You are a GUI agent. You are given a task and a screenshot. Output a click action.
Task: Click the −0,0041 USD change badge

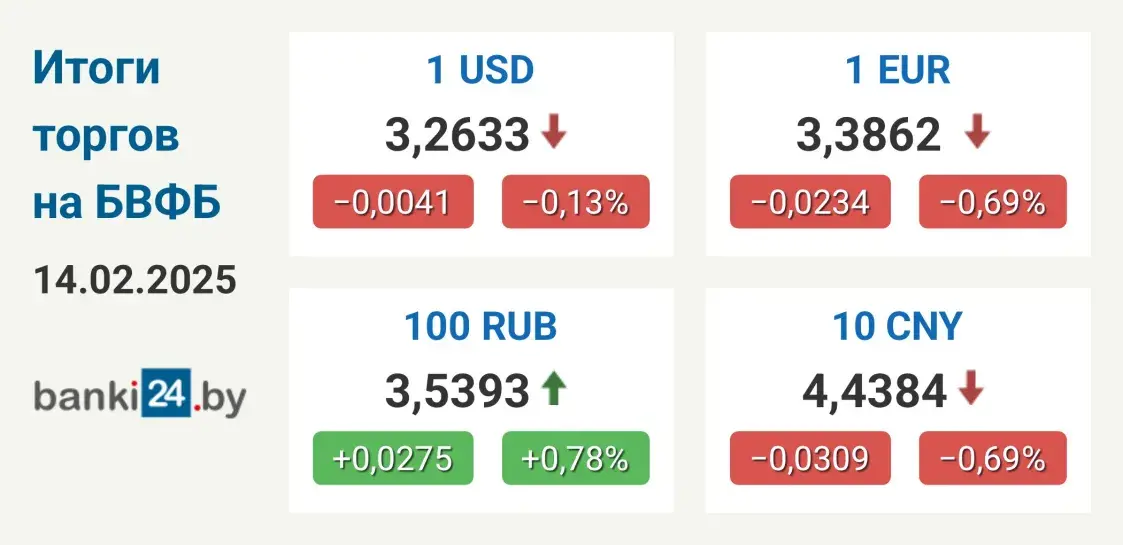click(x=391, y=202)
